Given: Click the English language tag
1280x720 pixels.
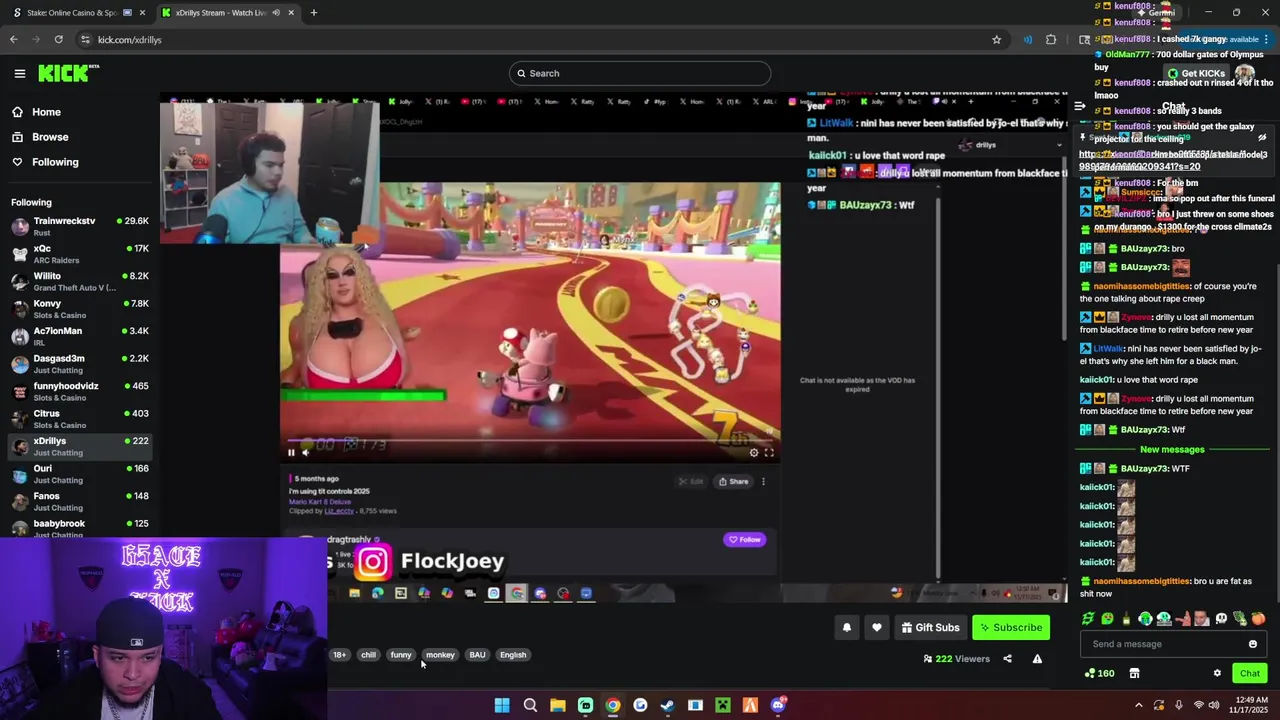Looking at the screenshot, I should 513,655.
